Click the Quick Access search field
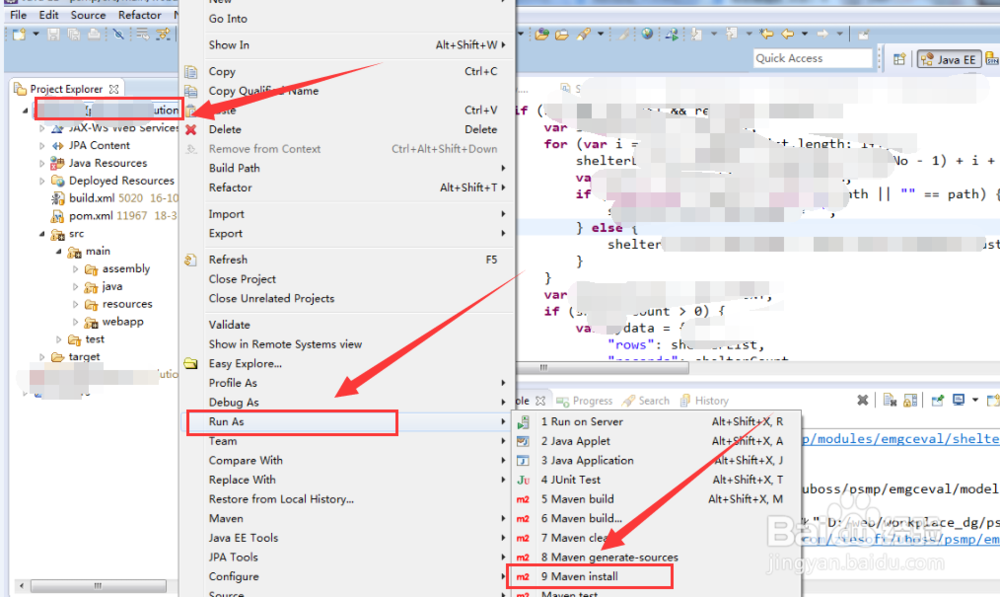 [x=812, y=58]
